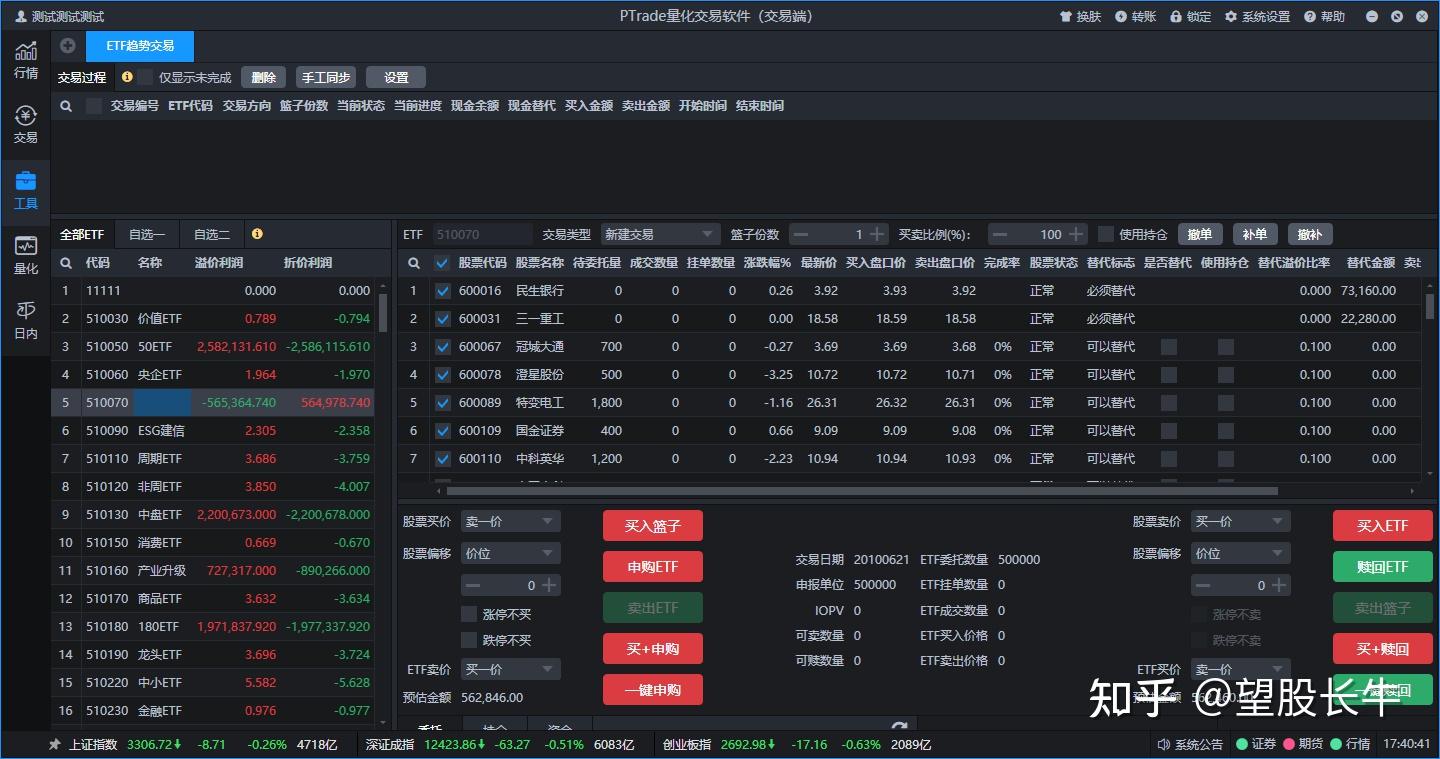This screenshot has height=759, width=1440.
Task: Click the green 赎回ETF button
Action: click(1382, 567)
